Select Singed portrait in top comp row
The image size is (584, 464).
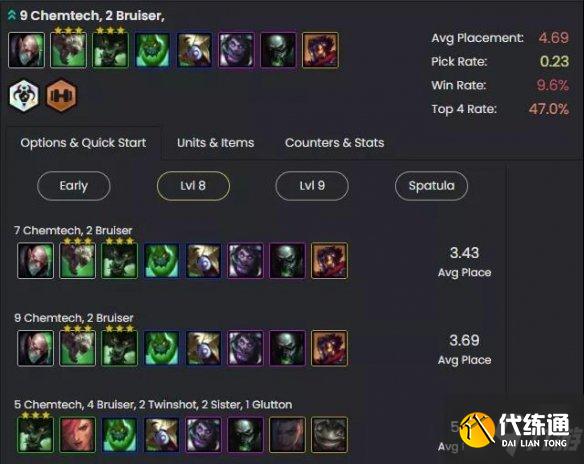(26, 50)
